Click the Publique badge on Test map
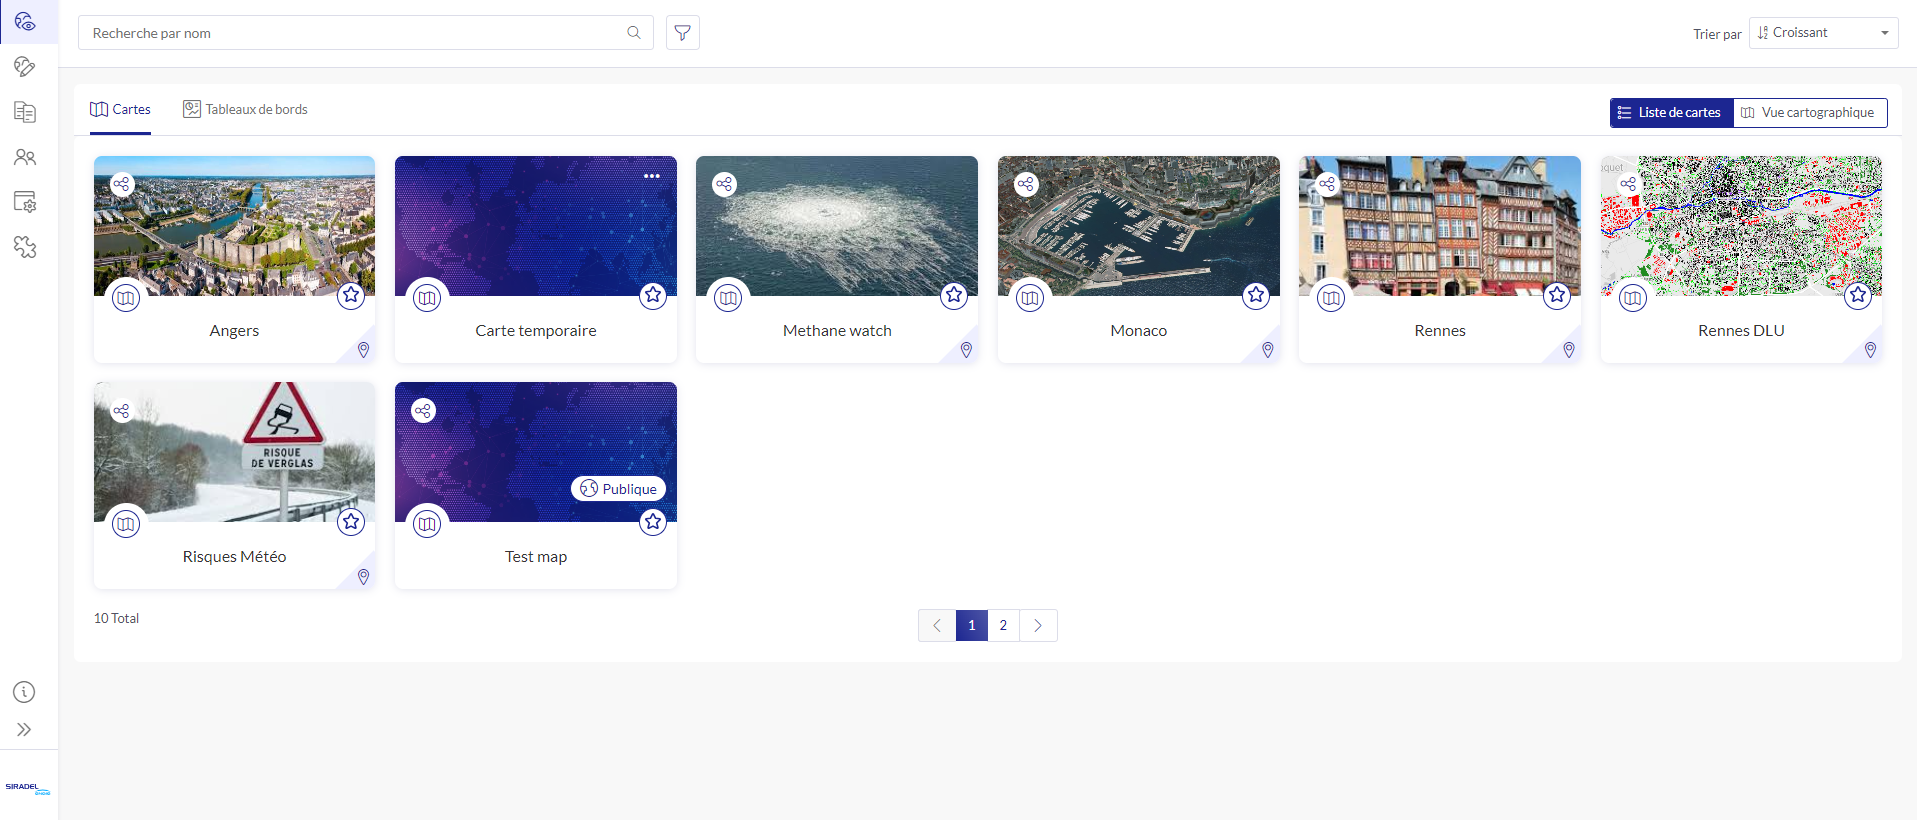 click(618, 488)
